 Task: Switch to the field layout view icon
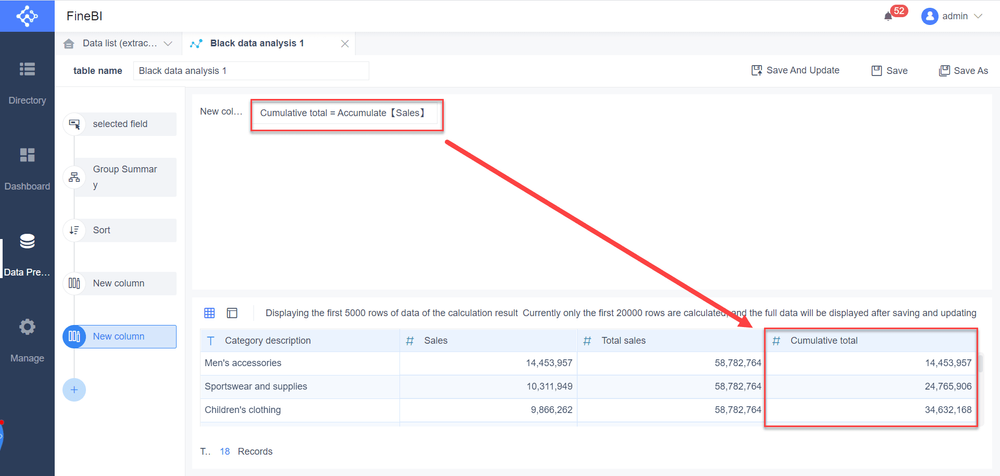(x=232, y=313)
